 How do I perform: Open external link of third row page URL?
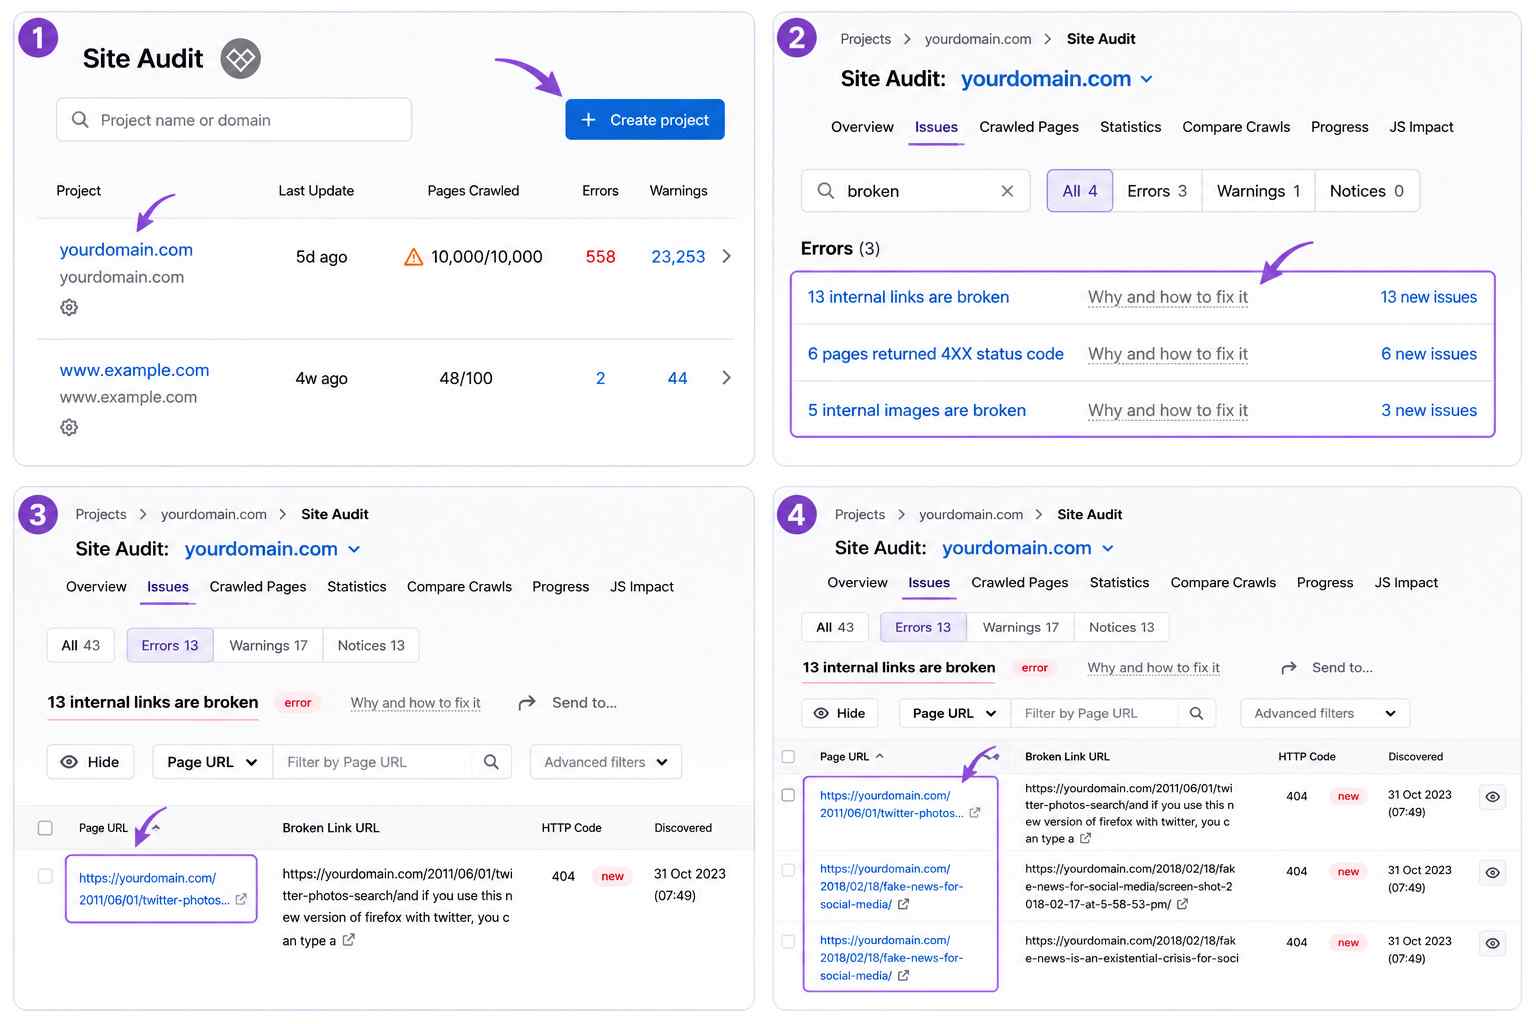(x=904, y=975)
